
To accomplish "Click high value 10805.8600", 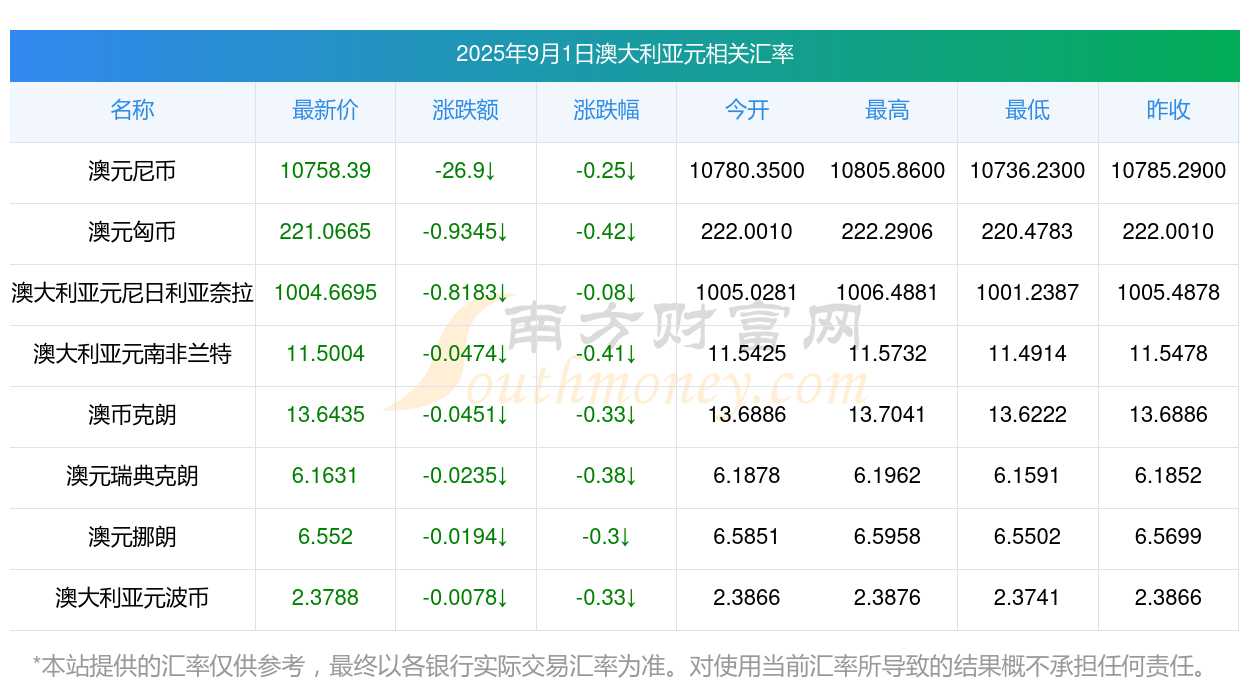I will click(x=887, y=171).
